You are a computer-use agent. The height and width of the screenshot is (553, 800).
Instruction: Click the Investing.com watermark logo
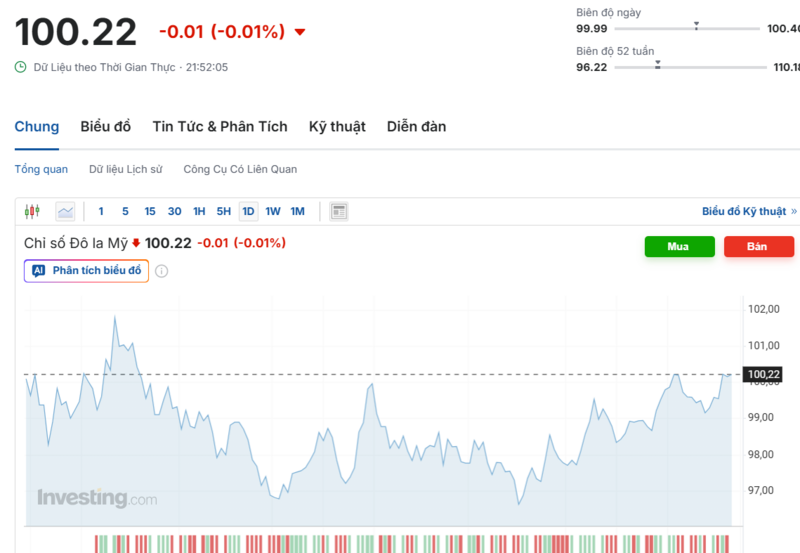(x=97, y=497)
